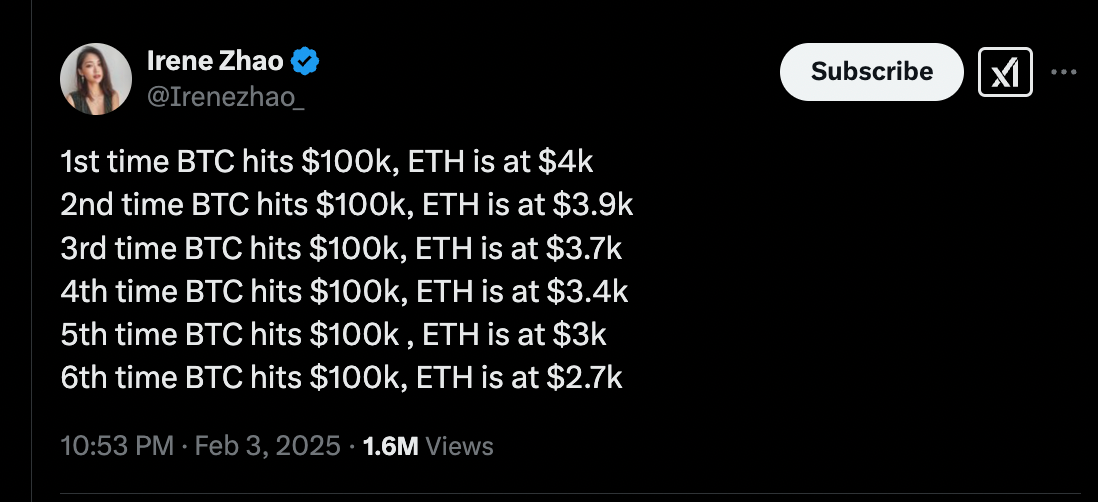Click the Views label

click(x=459, y=445)
